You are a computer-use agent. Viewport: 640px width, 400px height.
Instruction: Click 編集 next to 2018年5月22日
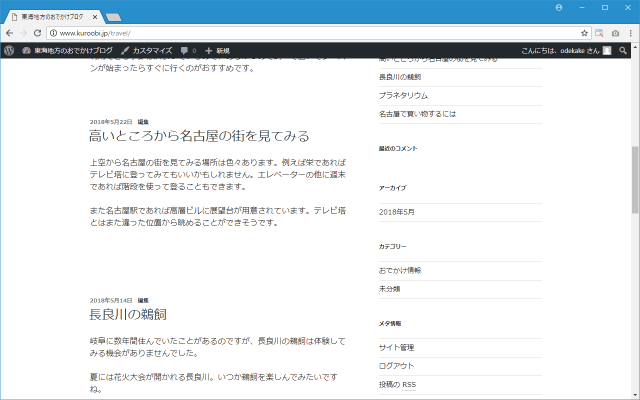coord(143,121)
